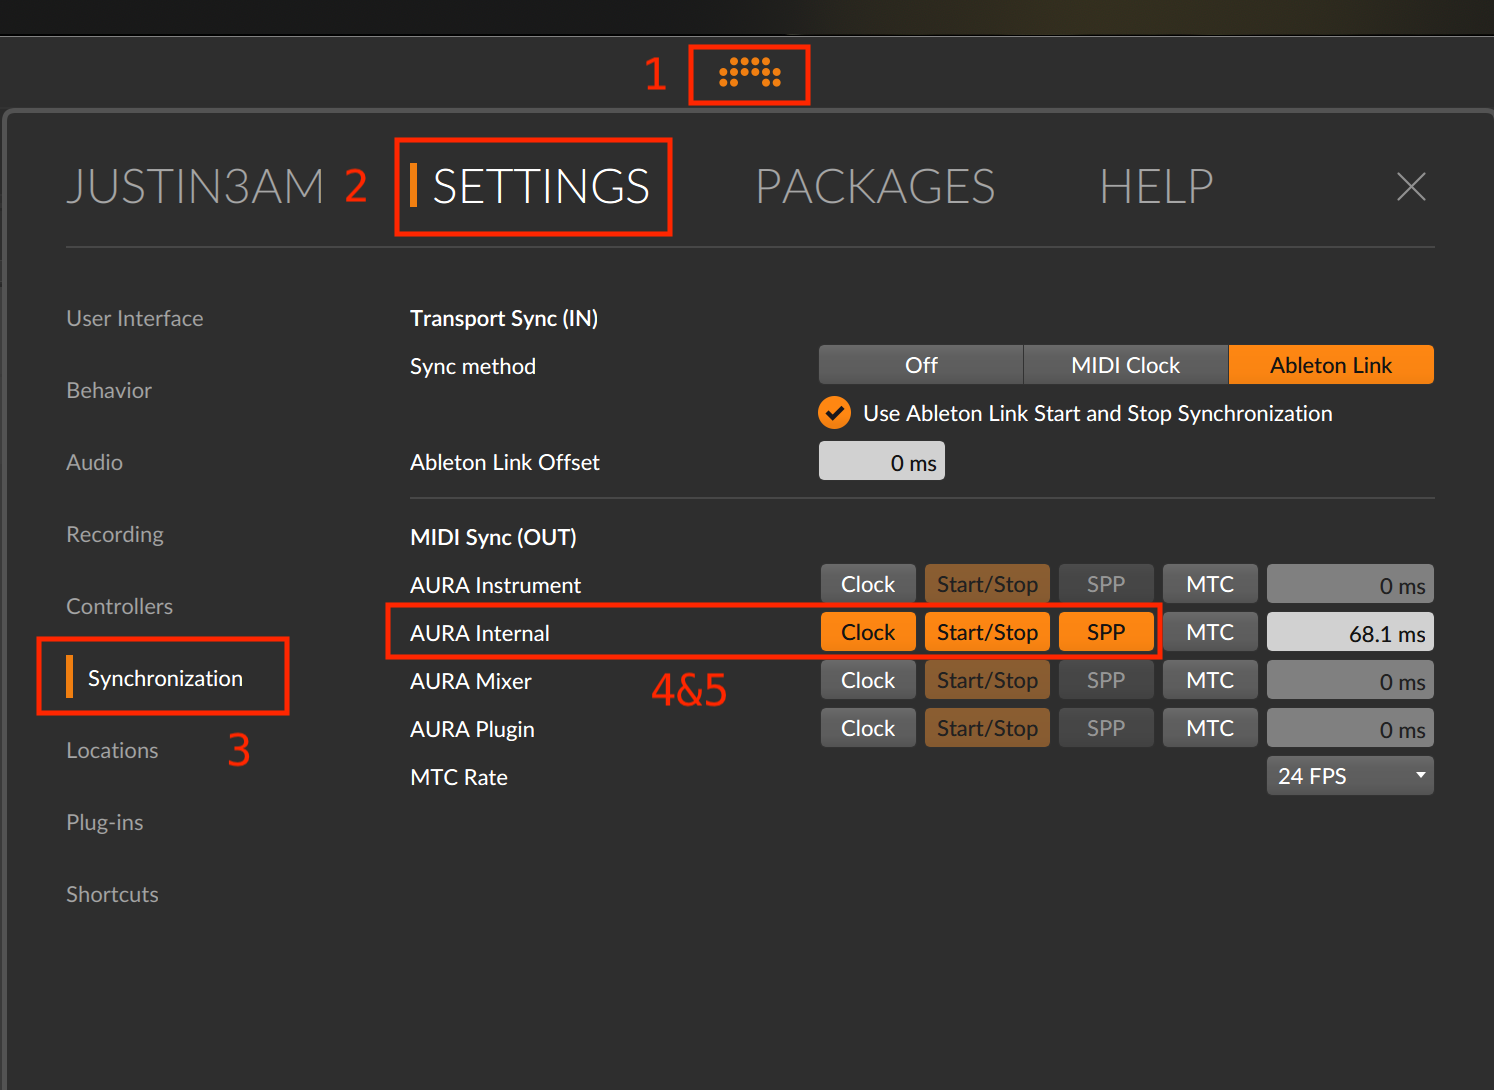The width and height of the screenshot is (1494, 1090).
Task: Click the Ableton Link Offset label
Action: coord(505,462)
